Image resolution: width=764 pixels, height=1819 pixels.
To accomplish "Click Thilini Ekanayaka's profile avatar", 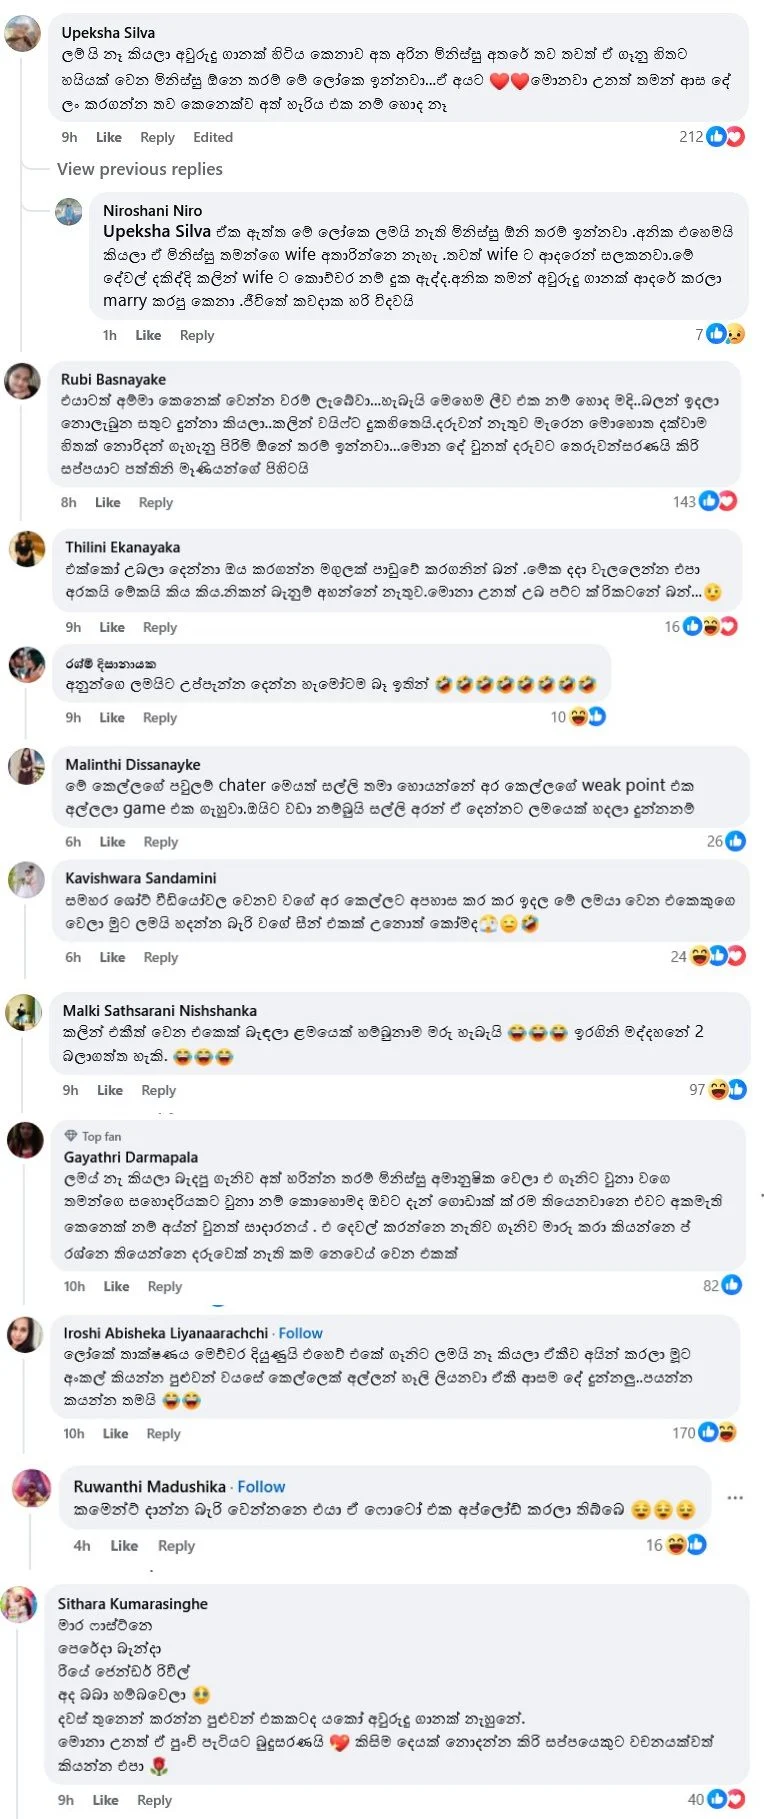I will (x=27, y=549).
